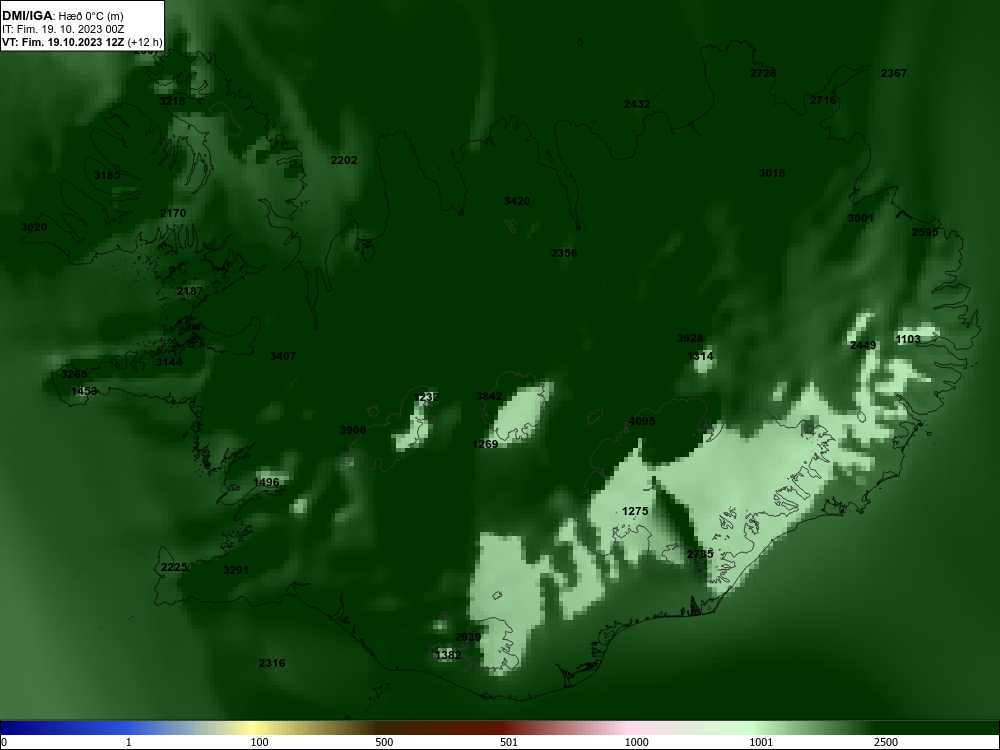Viewport: 1000px width, 750px height.
Task: Click the 2432 value label
Action: (x=636, y=104)
